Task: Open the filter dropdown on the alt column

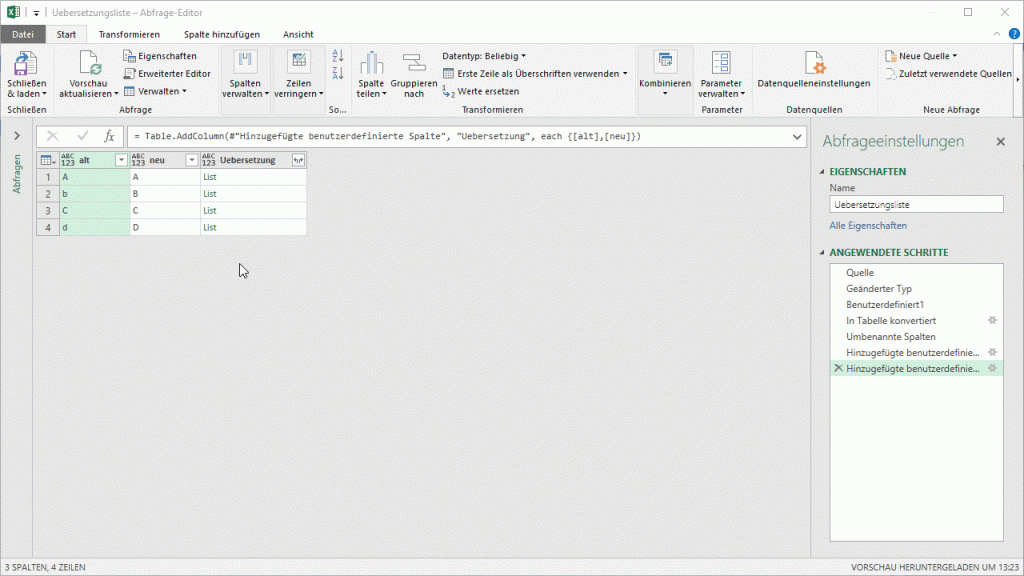Action: 120,159
